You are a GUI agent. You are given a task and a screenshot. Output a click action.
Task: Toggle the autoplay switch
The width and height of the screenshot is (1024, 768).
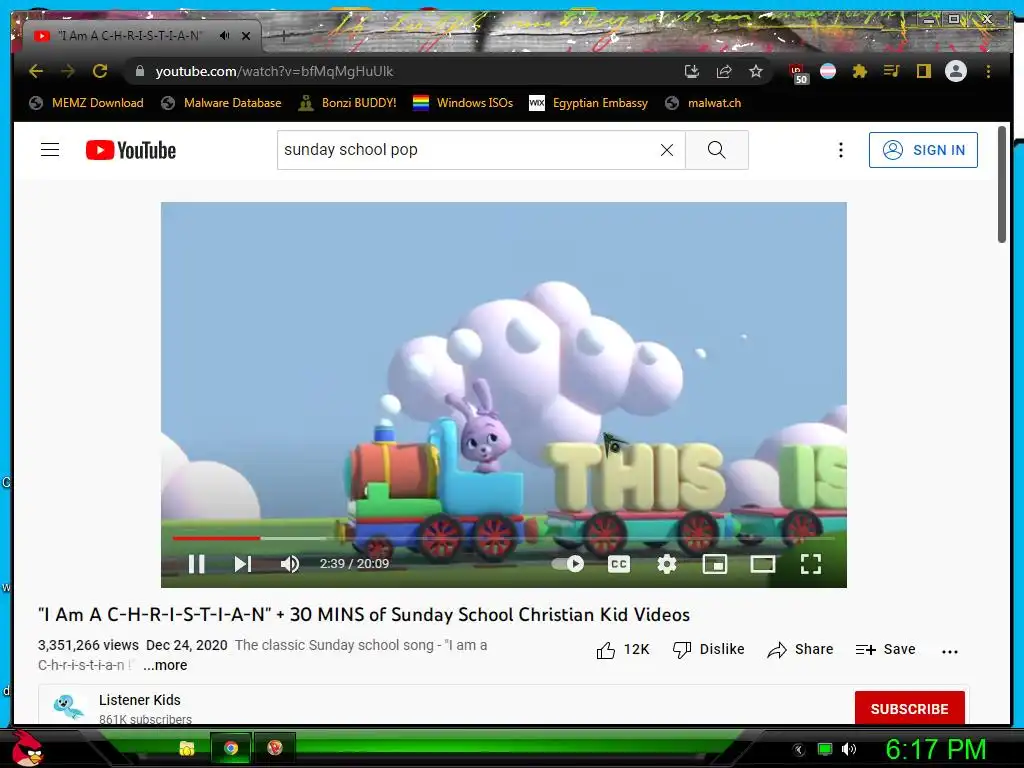pyautogui.click(x=568, y=564)
